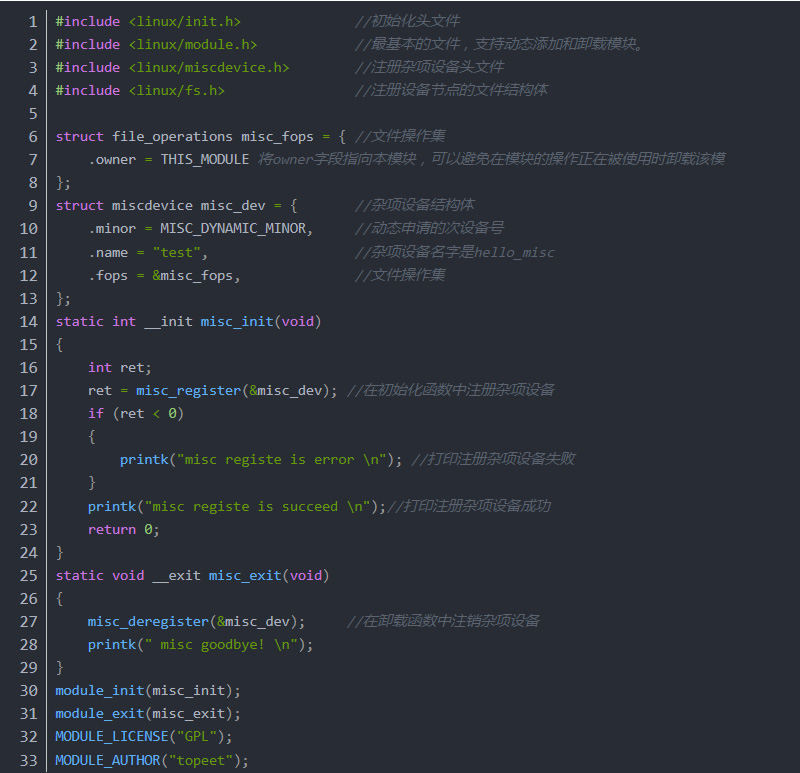Click comment '//打印注册杂项设备失败'
Screen dimensions: 800x773
coord(493,459)
